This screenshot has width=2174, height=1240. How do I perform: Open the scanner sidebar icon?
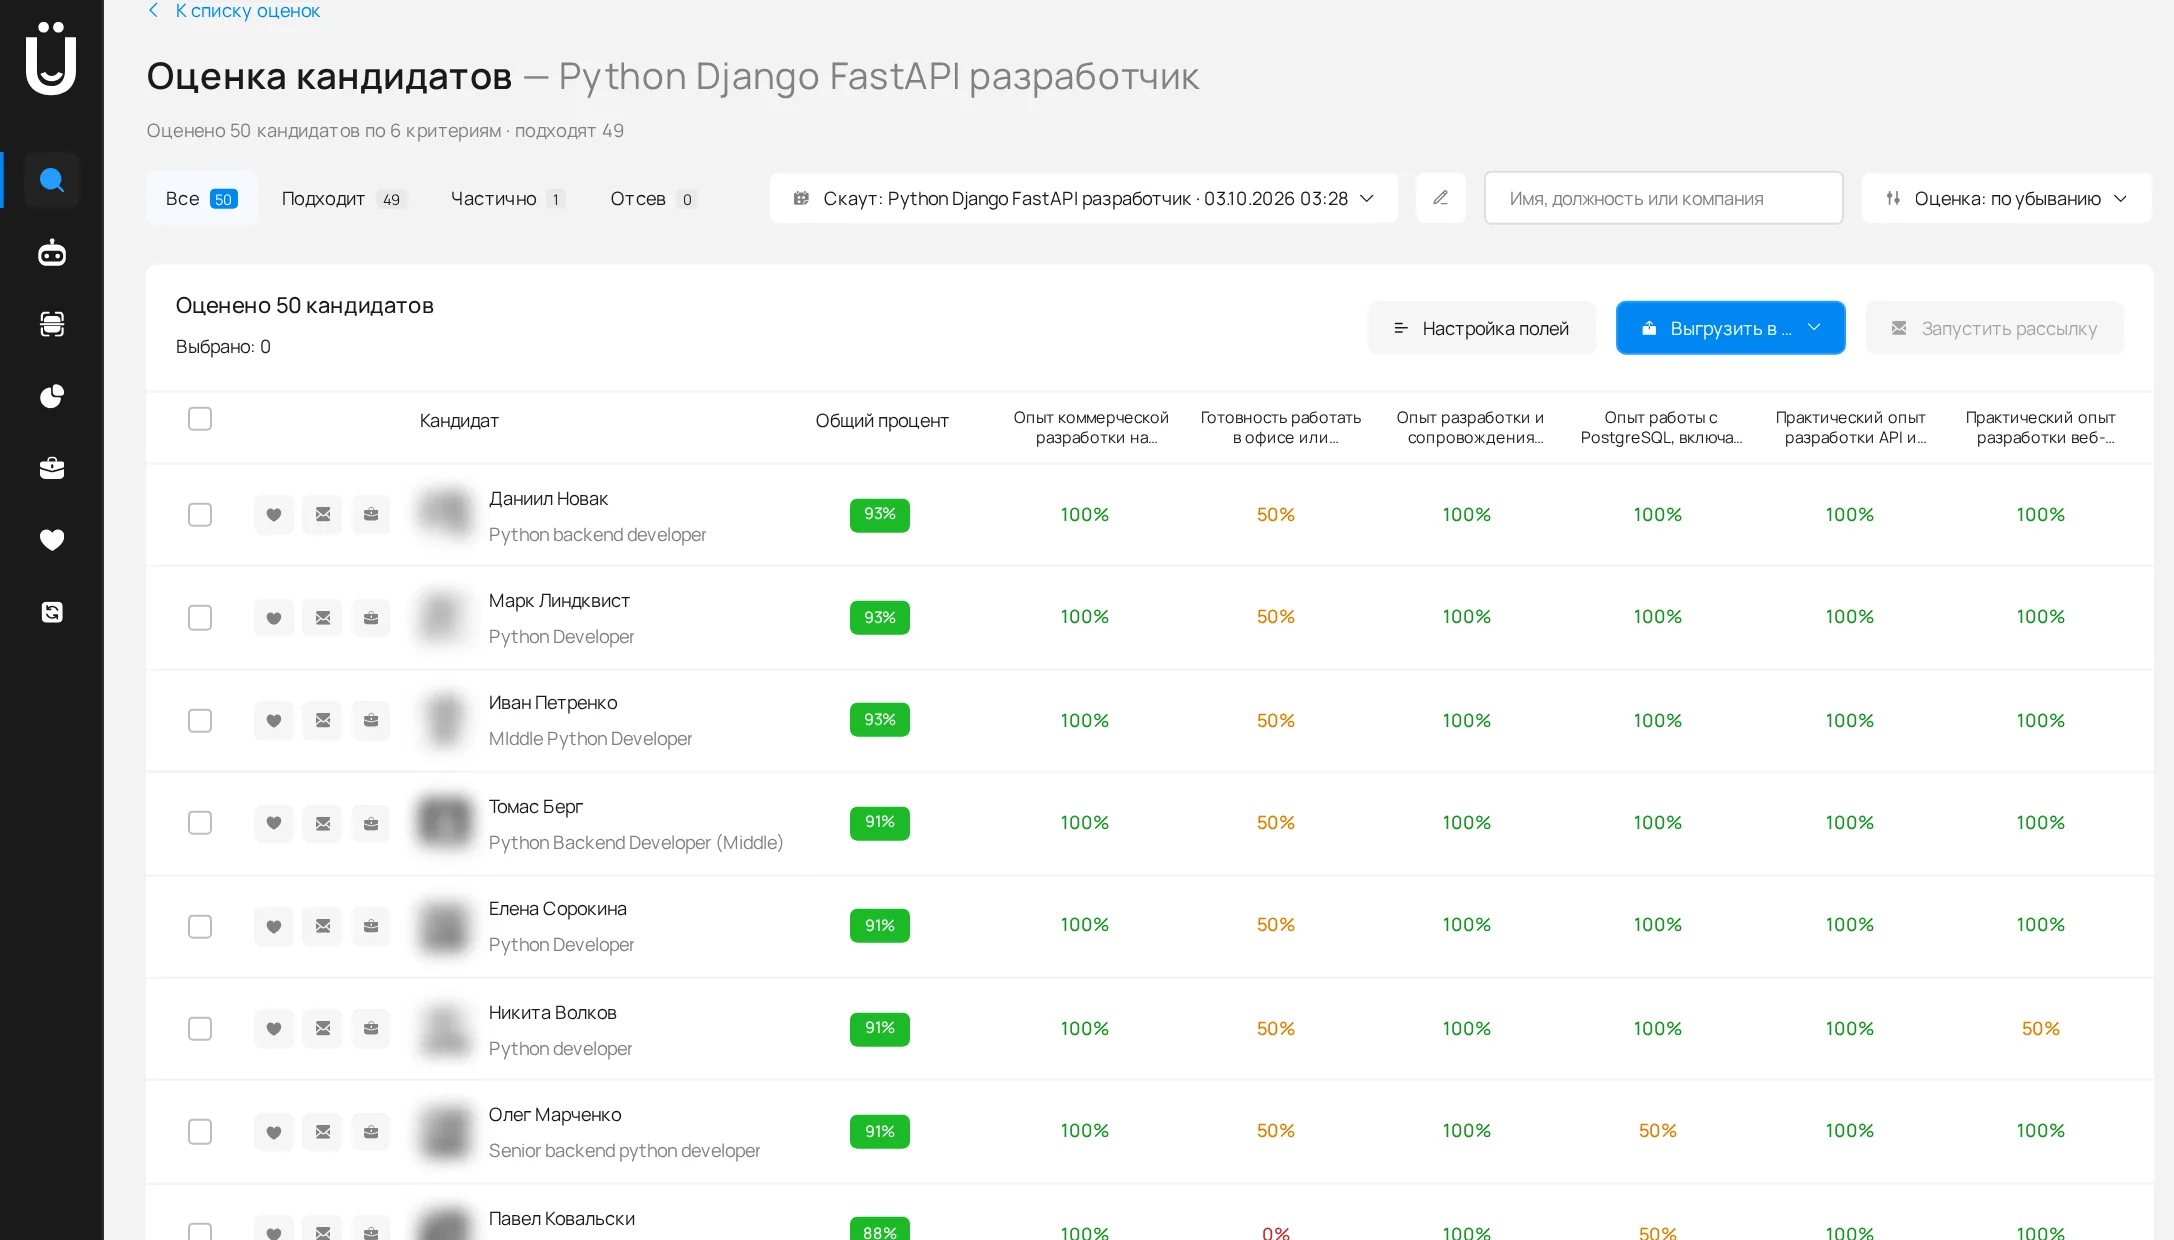[x=52, y=324]
